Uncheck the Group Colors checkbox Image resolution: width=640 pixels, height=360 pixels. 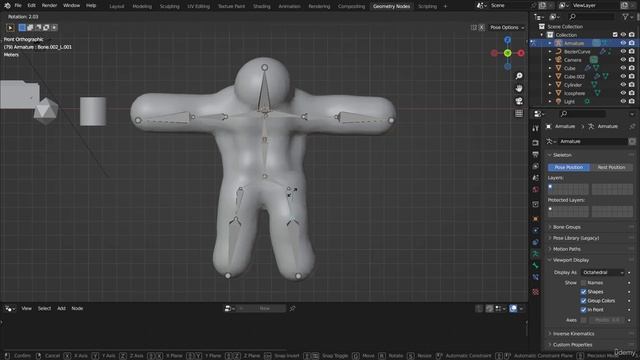point(583,301)
